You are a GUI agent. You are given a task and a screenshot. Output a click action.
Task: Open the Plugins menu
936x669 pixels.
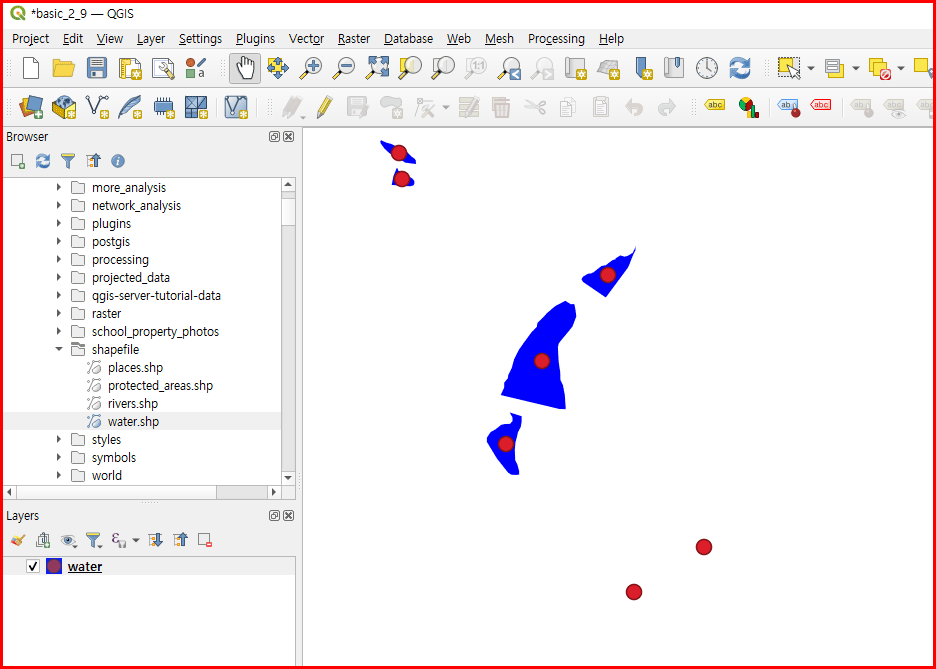click(255, 39)
